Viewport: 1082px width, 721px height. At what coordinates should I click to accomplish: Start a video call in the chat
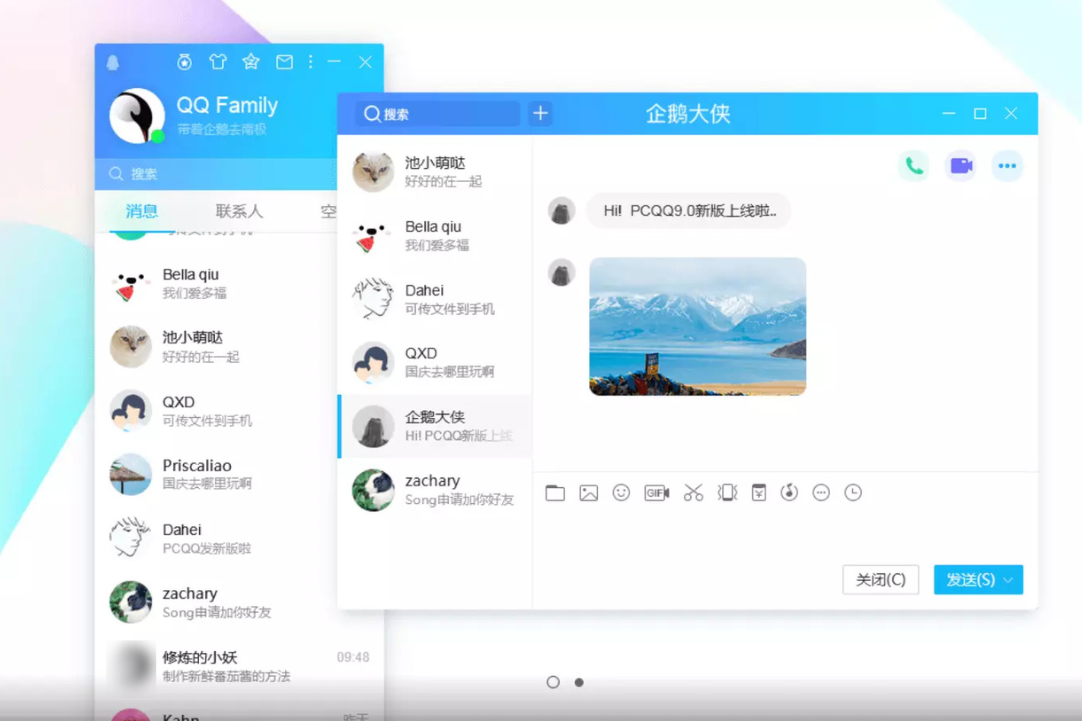pyautogui.click(x=960, y=166)
